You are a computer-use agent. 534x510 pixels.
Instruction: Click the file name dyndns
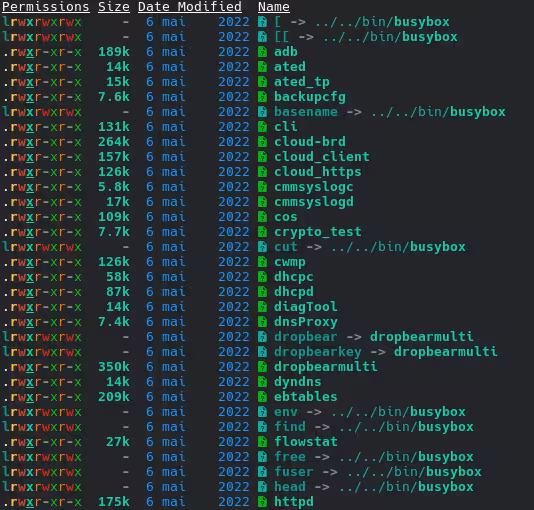click(298, 382)
